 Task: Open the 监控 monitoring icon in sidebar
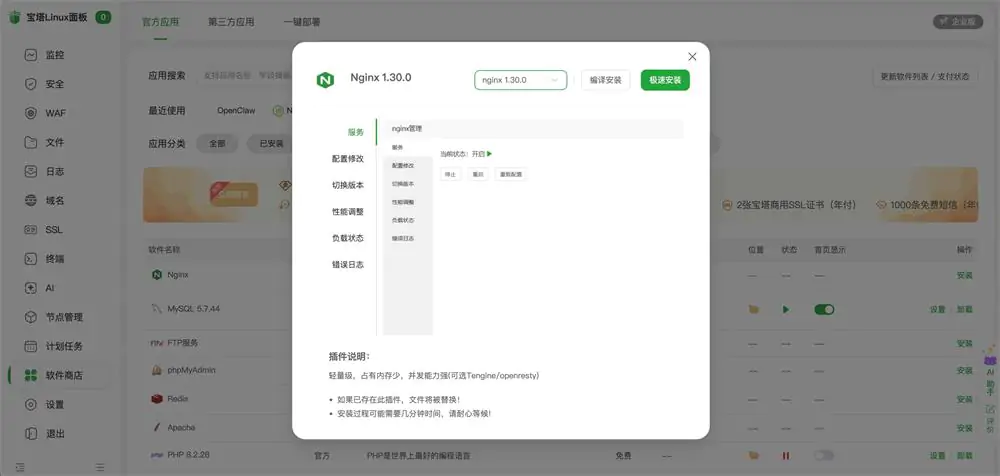[x=31, y=55]
